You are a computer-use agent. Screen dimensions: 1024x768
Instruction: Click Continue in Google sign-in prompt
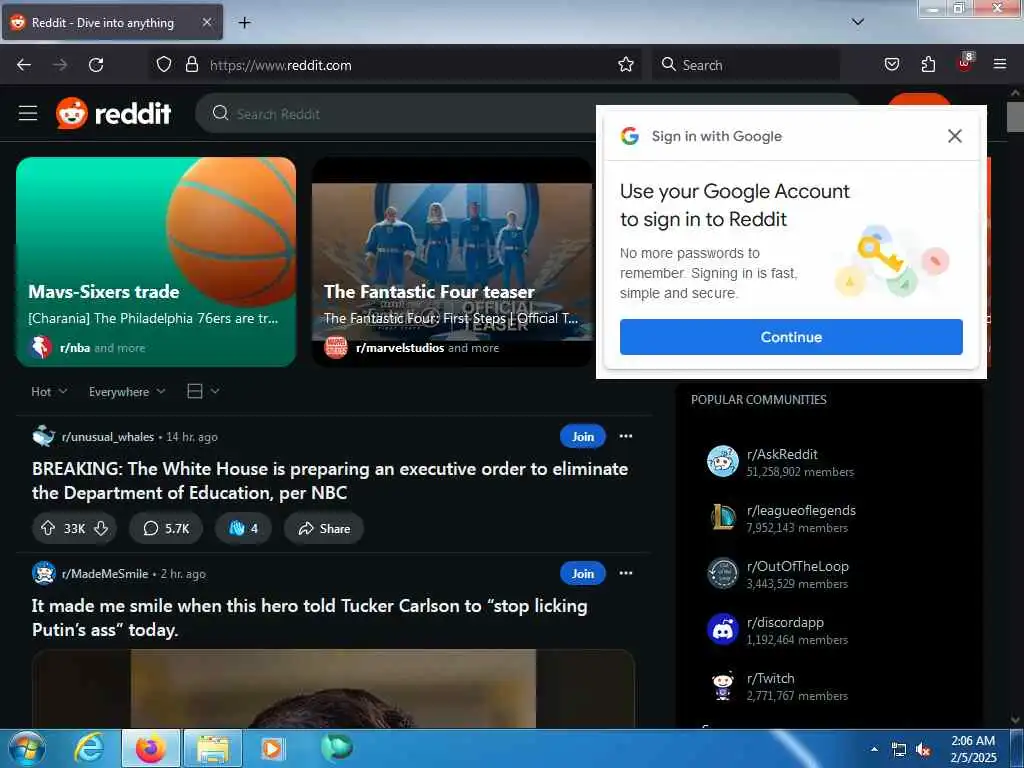pos(791,337)
